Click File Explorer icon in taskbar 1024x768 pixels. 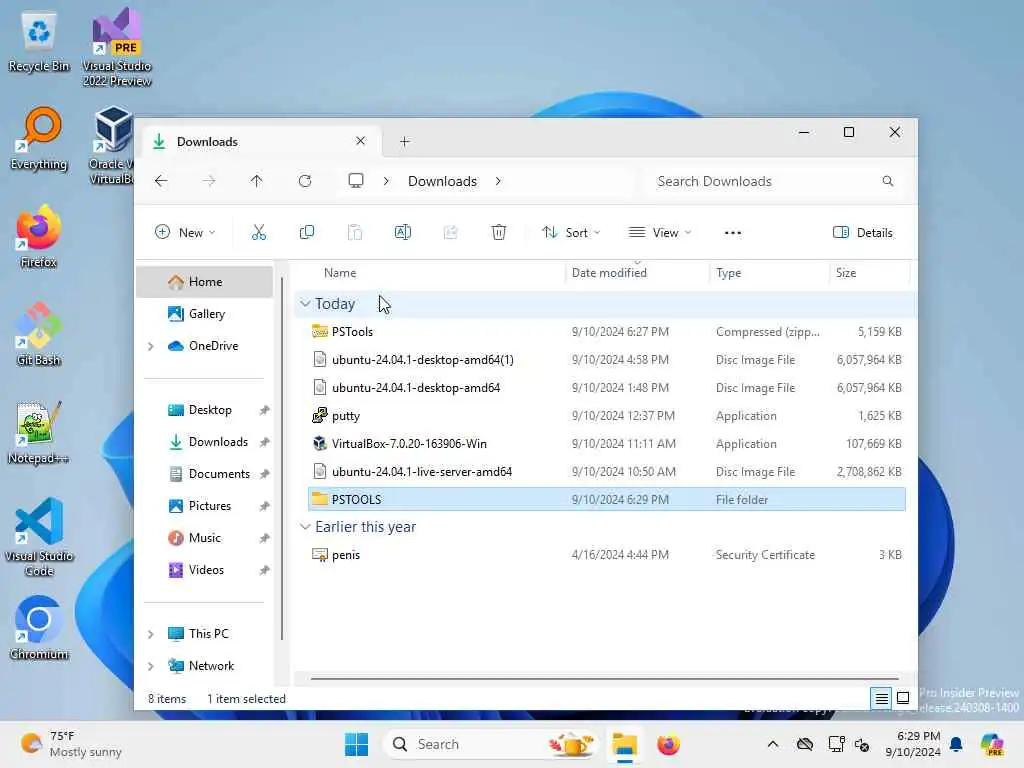point(624,744)
